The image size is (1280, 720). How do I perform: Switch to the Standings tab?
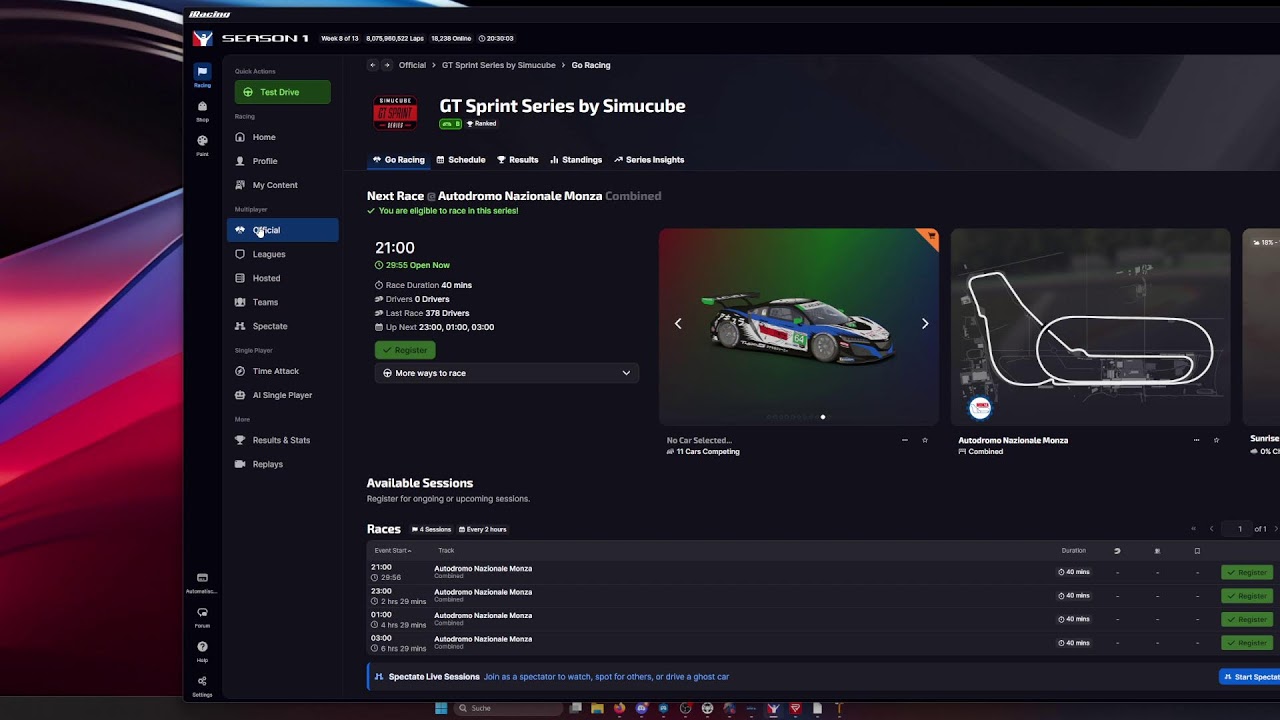pos(576,160)
